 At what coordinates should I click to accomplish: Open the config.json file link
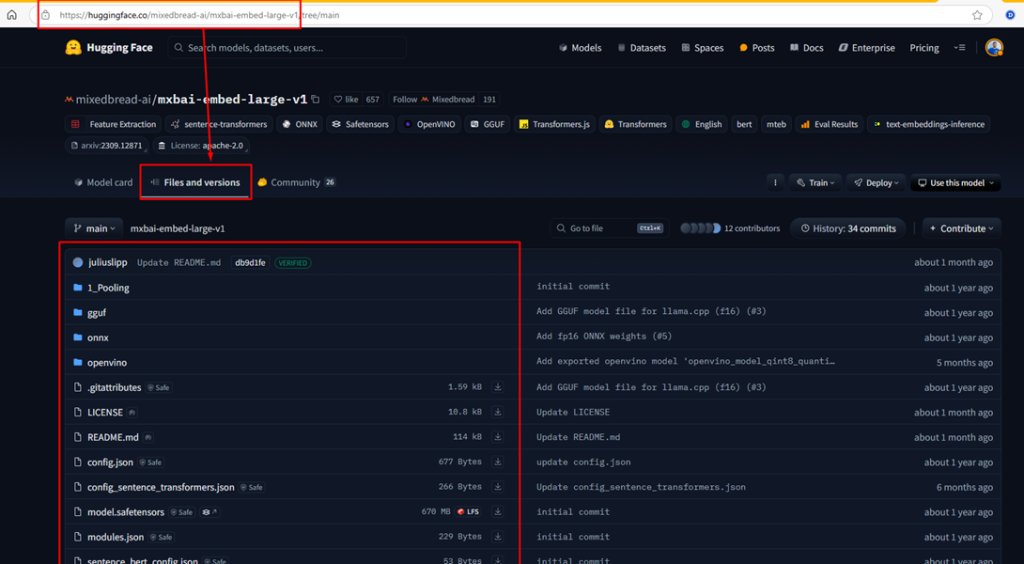click(110, 463)
